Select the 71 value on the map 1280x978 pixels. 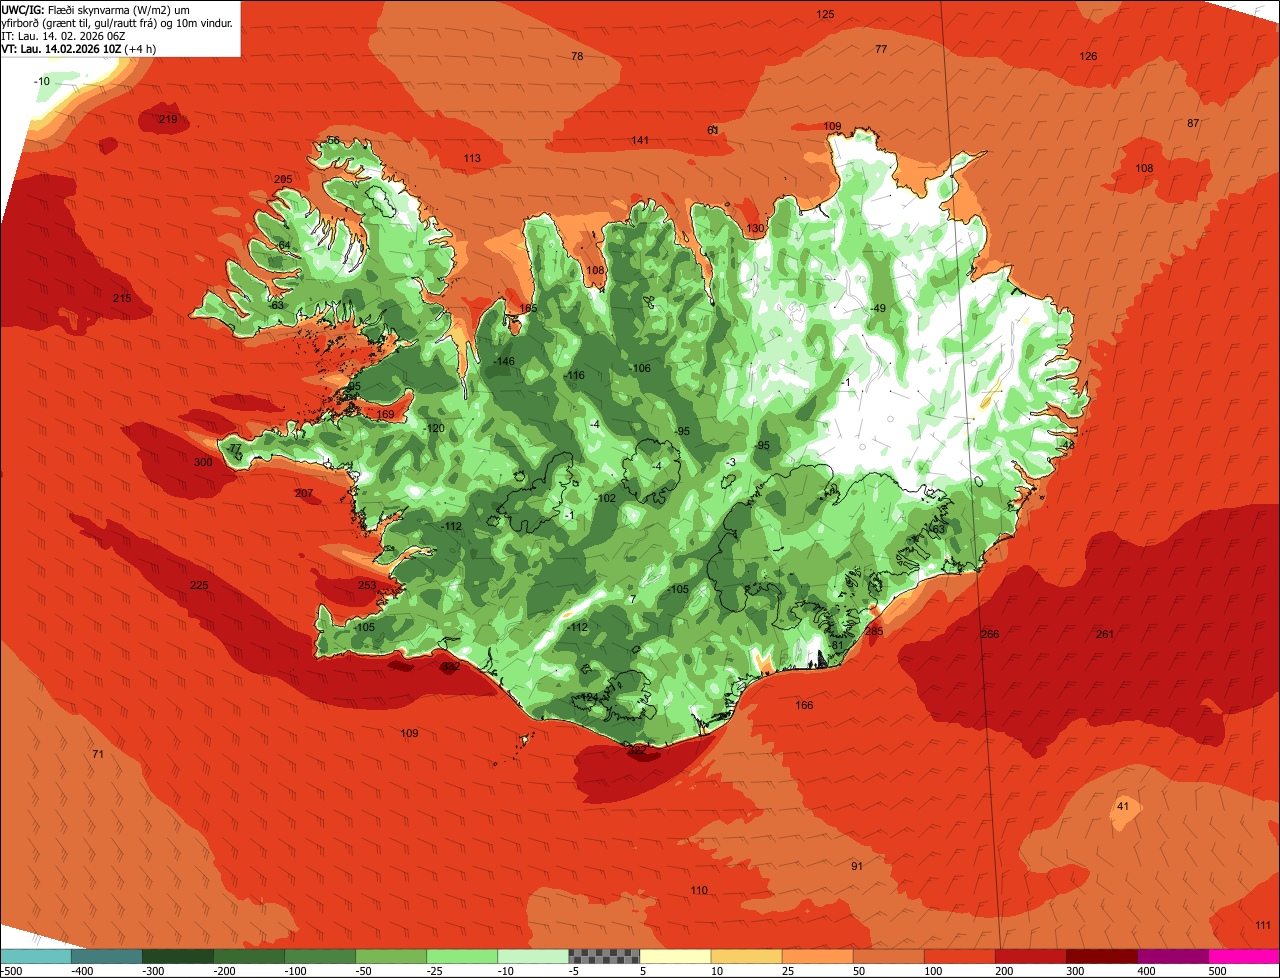97,754
